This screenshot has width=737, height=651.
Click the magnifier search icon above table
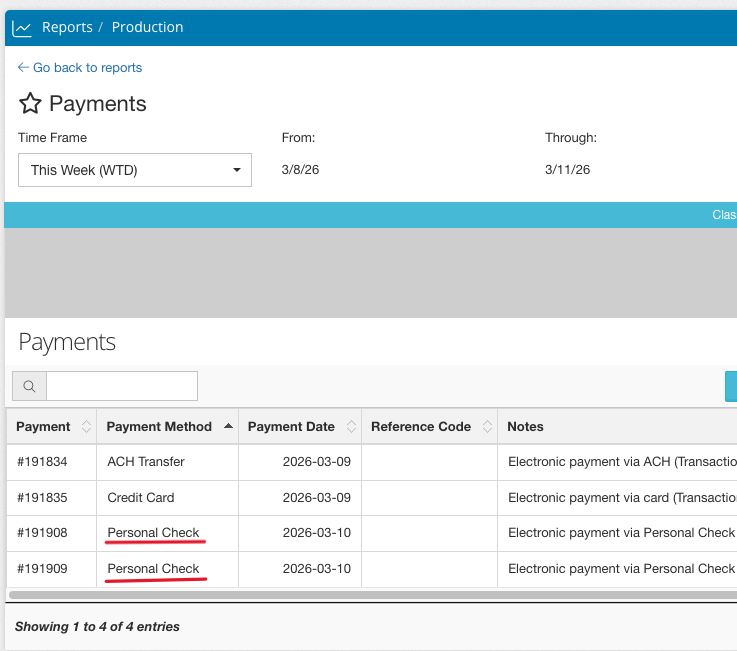point(29,386)
